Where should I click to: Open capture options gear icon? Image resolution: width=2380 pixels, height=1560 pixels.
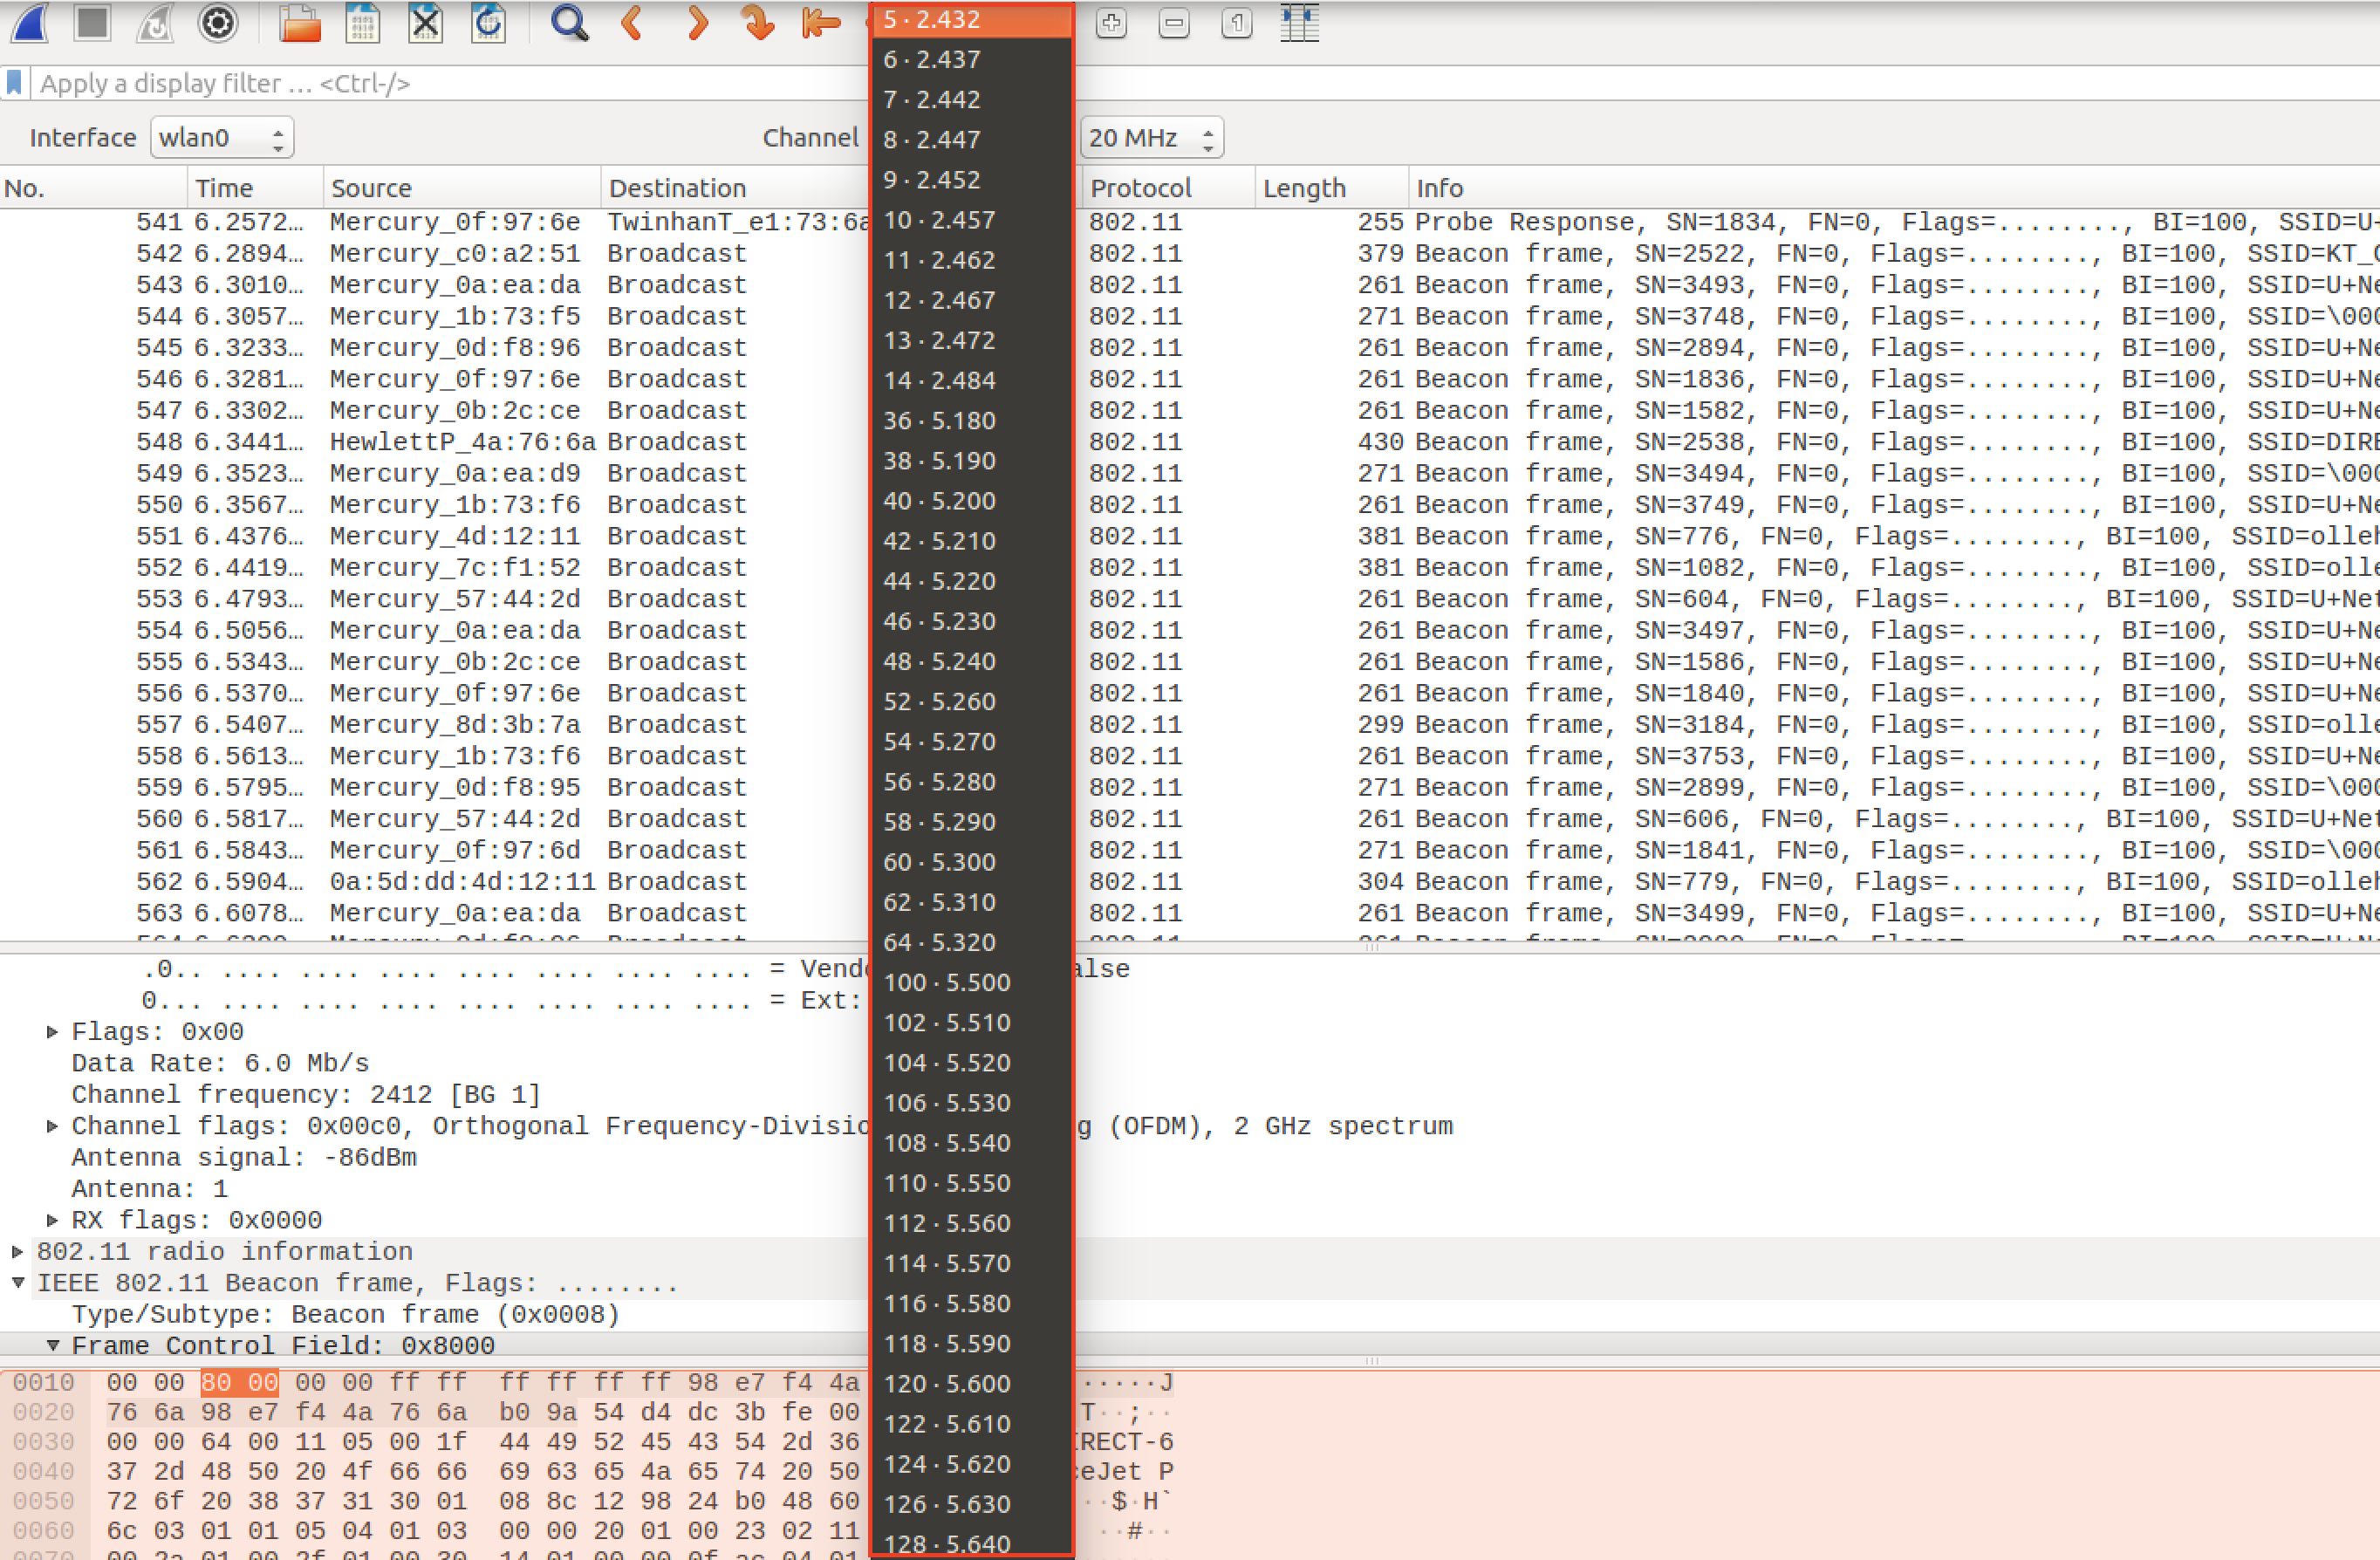coord(217,22)
